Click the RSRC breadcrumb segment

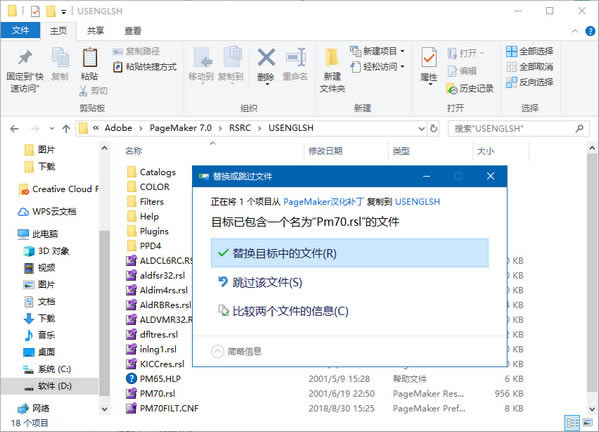(x=240, y=128)
